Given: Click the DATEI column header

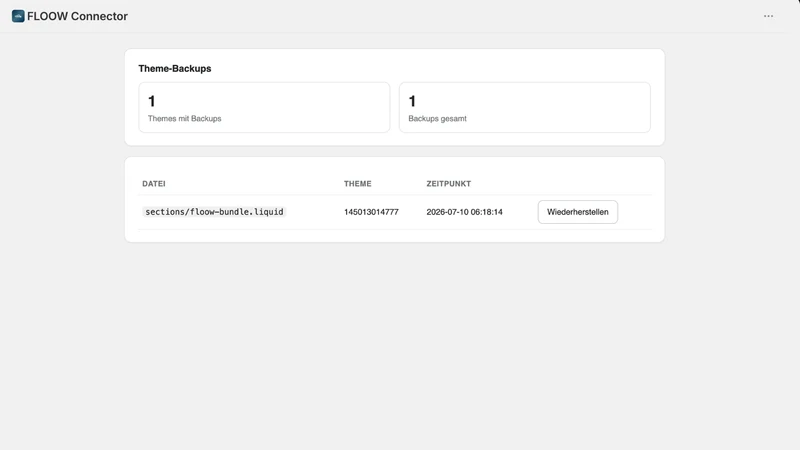Looking at the screenshot, I should [x=154, y=184].
